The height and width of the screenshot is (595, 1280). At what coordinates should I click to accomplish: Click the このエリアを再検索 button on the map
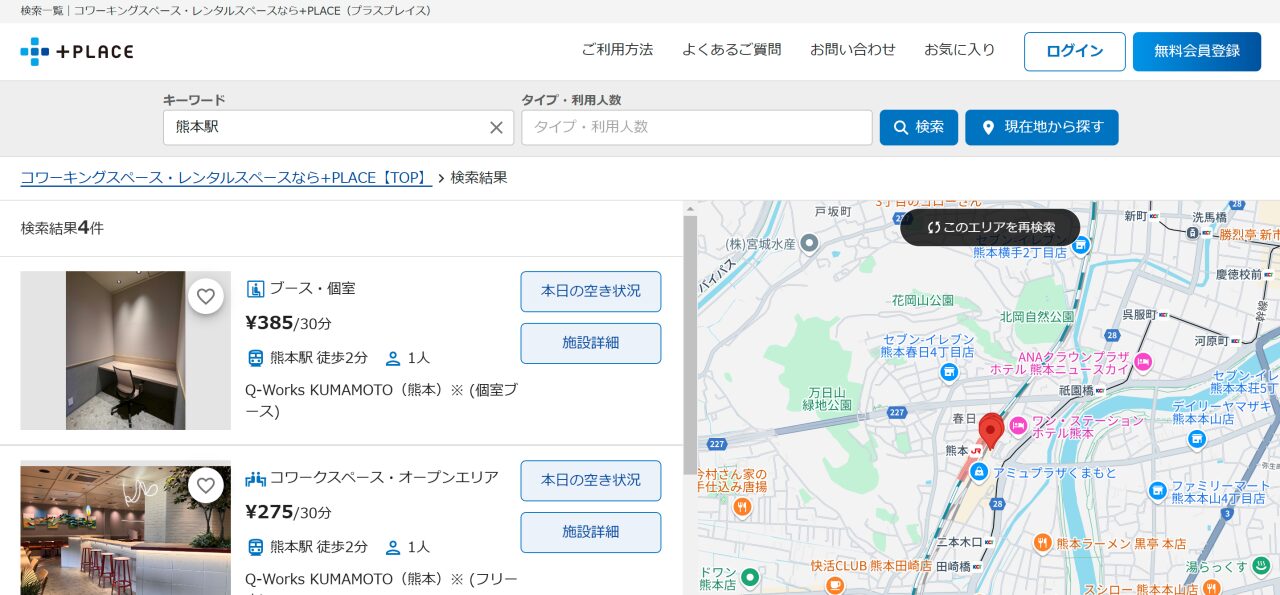point(990,228)
